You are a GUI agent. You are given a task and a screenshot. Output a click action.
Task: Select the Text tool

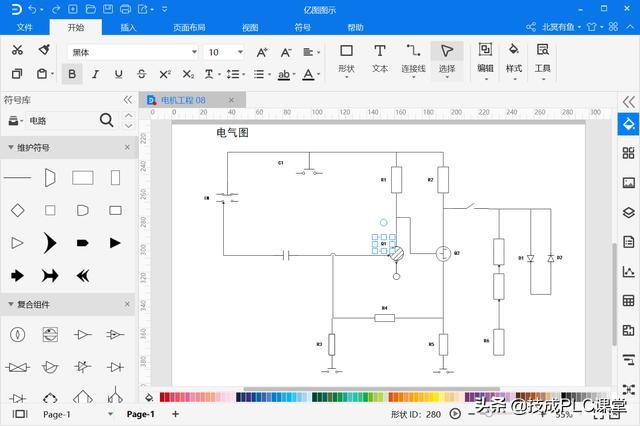point(380,58)
